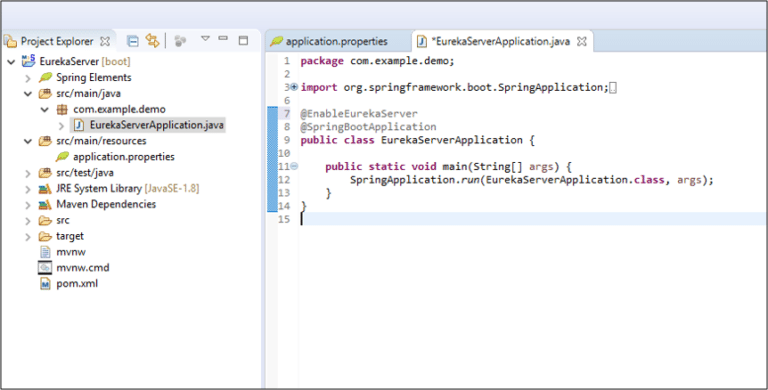Click the folded import placeholder box
Screen dimensions: 768x390
613,88
